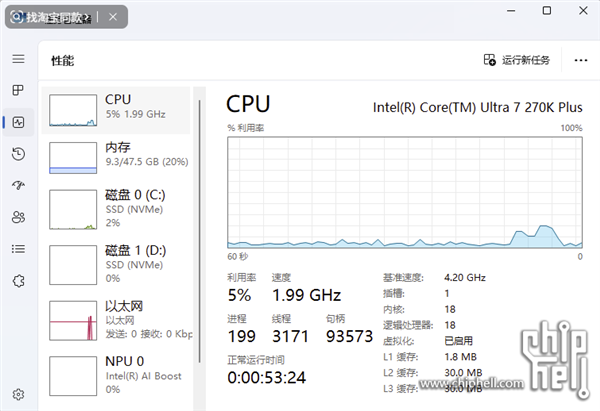
Task: Show the 磁盘 0 (C:) performance
Action: pyautogui.click(x=118, y=207)
